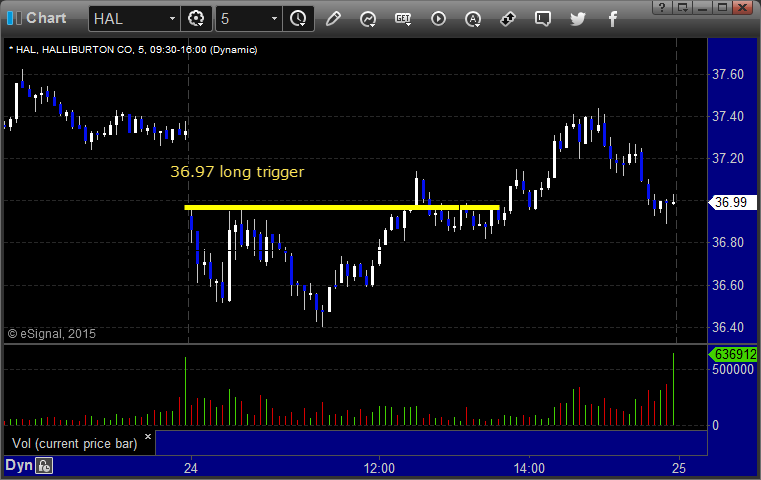Click the 14:00 time axis label
This screenshot has width=761, height=480.
529,468
